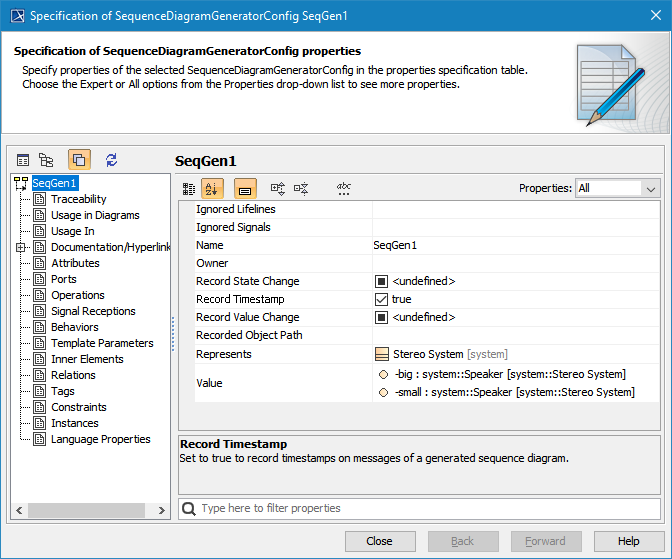The image size is (672, 559).
Task: Click the categorized view properties icon
Action: coord(189,188)
